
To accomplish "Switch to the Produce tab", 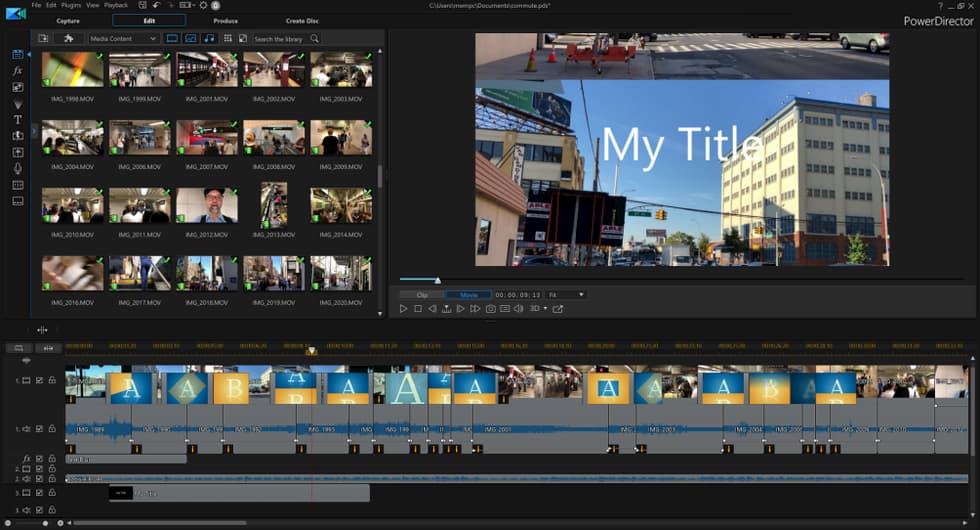I will point(225,20).
